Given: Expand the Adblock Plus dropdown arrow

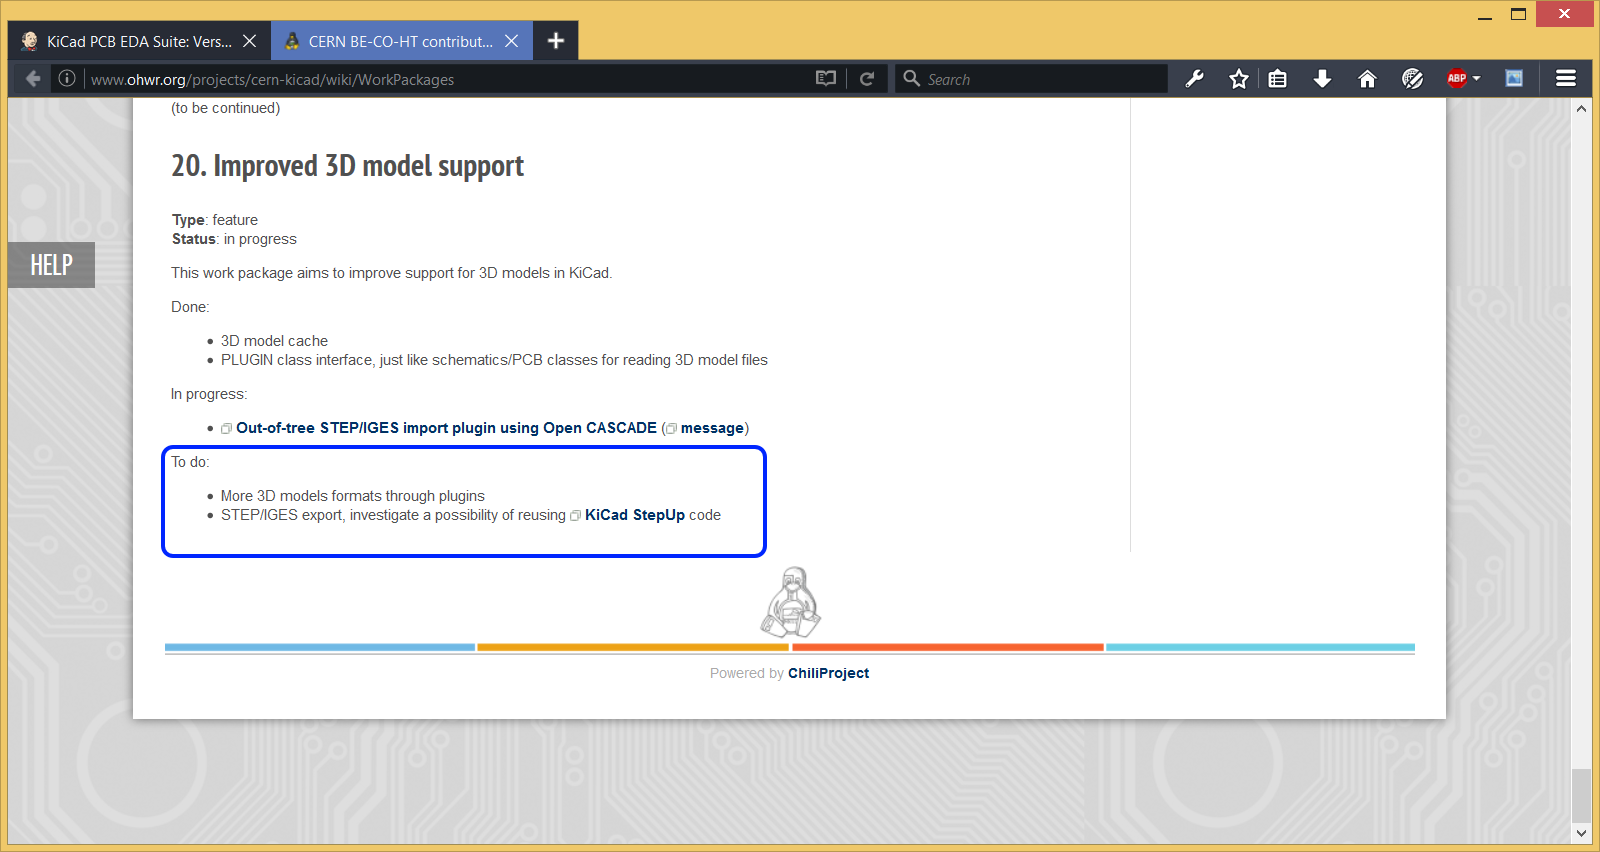Looking at the screenshot, I should click(1477, 79).
